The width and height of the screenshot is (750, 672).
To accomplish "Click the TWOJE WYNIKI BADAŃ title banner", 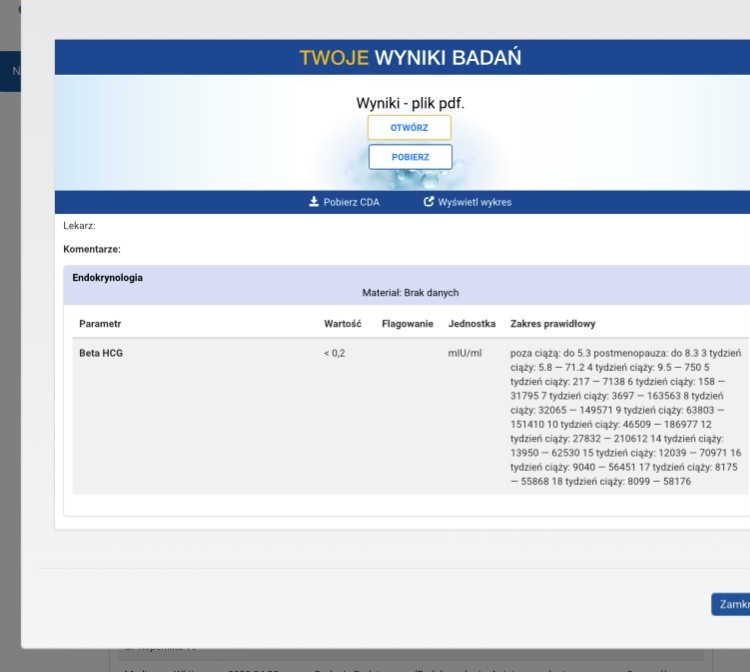I will (410, 57).
